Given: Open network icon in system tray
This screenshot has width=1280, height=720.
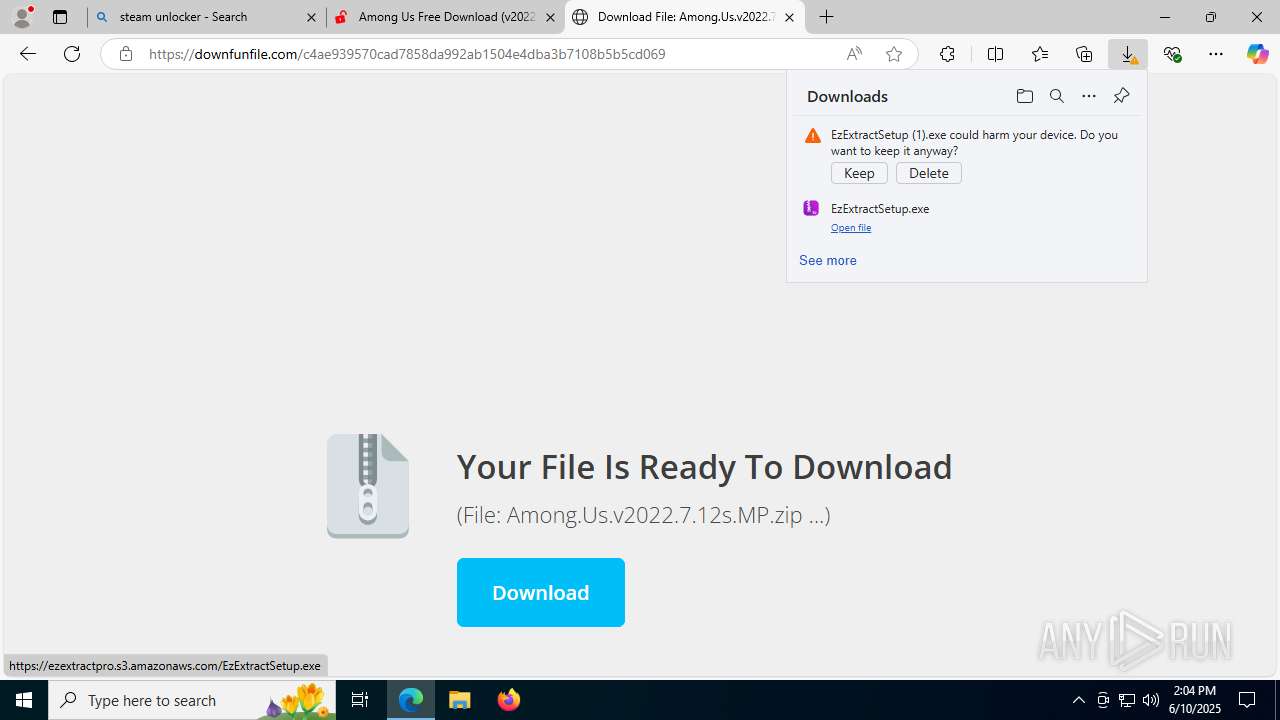Looking at the screenshot, I should [x=1127, y=700].
